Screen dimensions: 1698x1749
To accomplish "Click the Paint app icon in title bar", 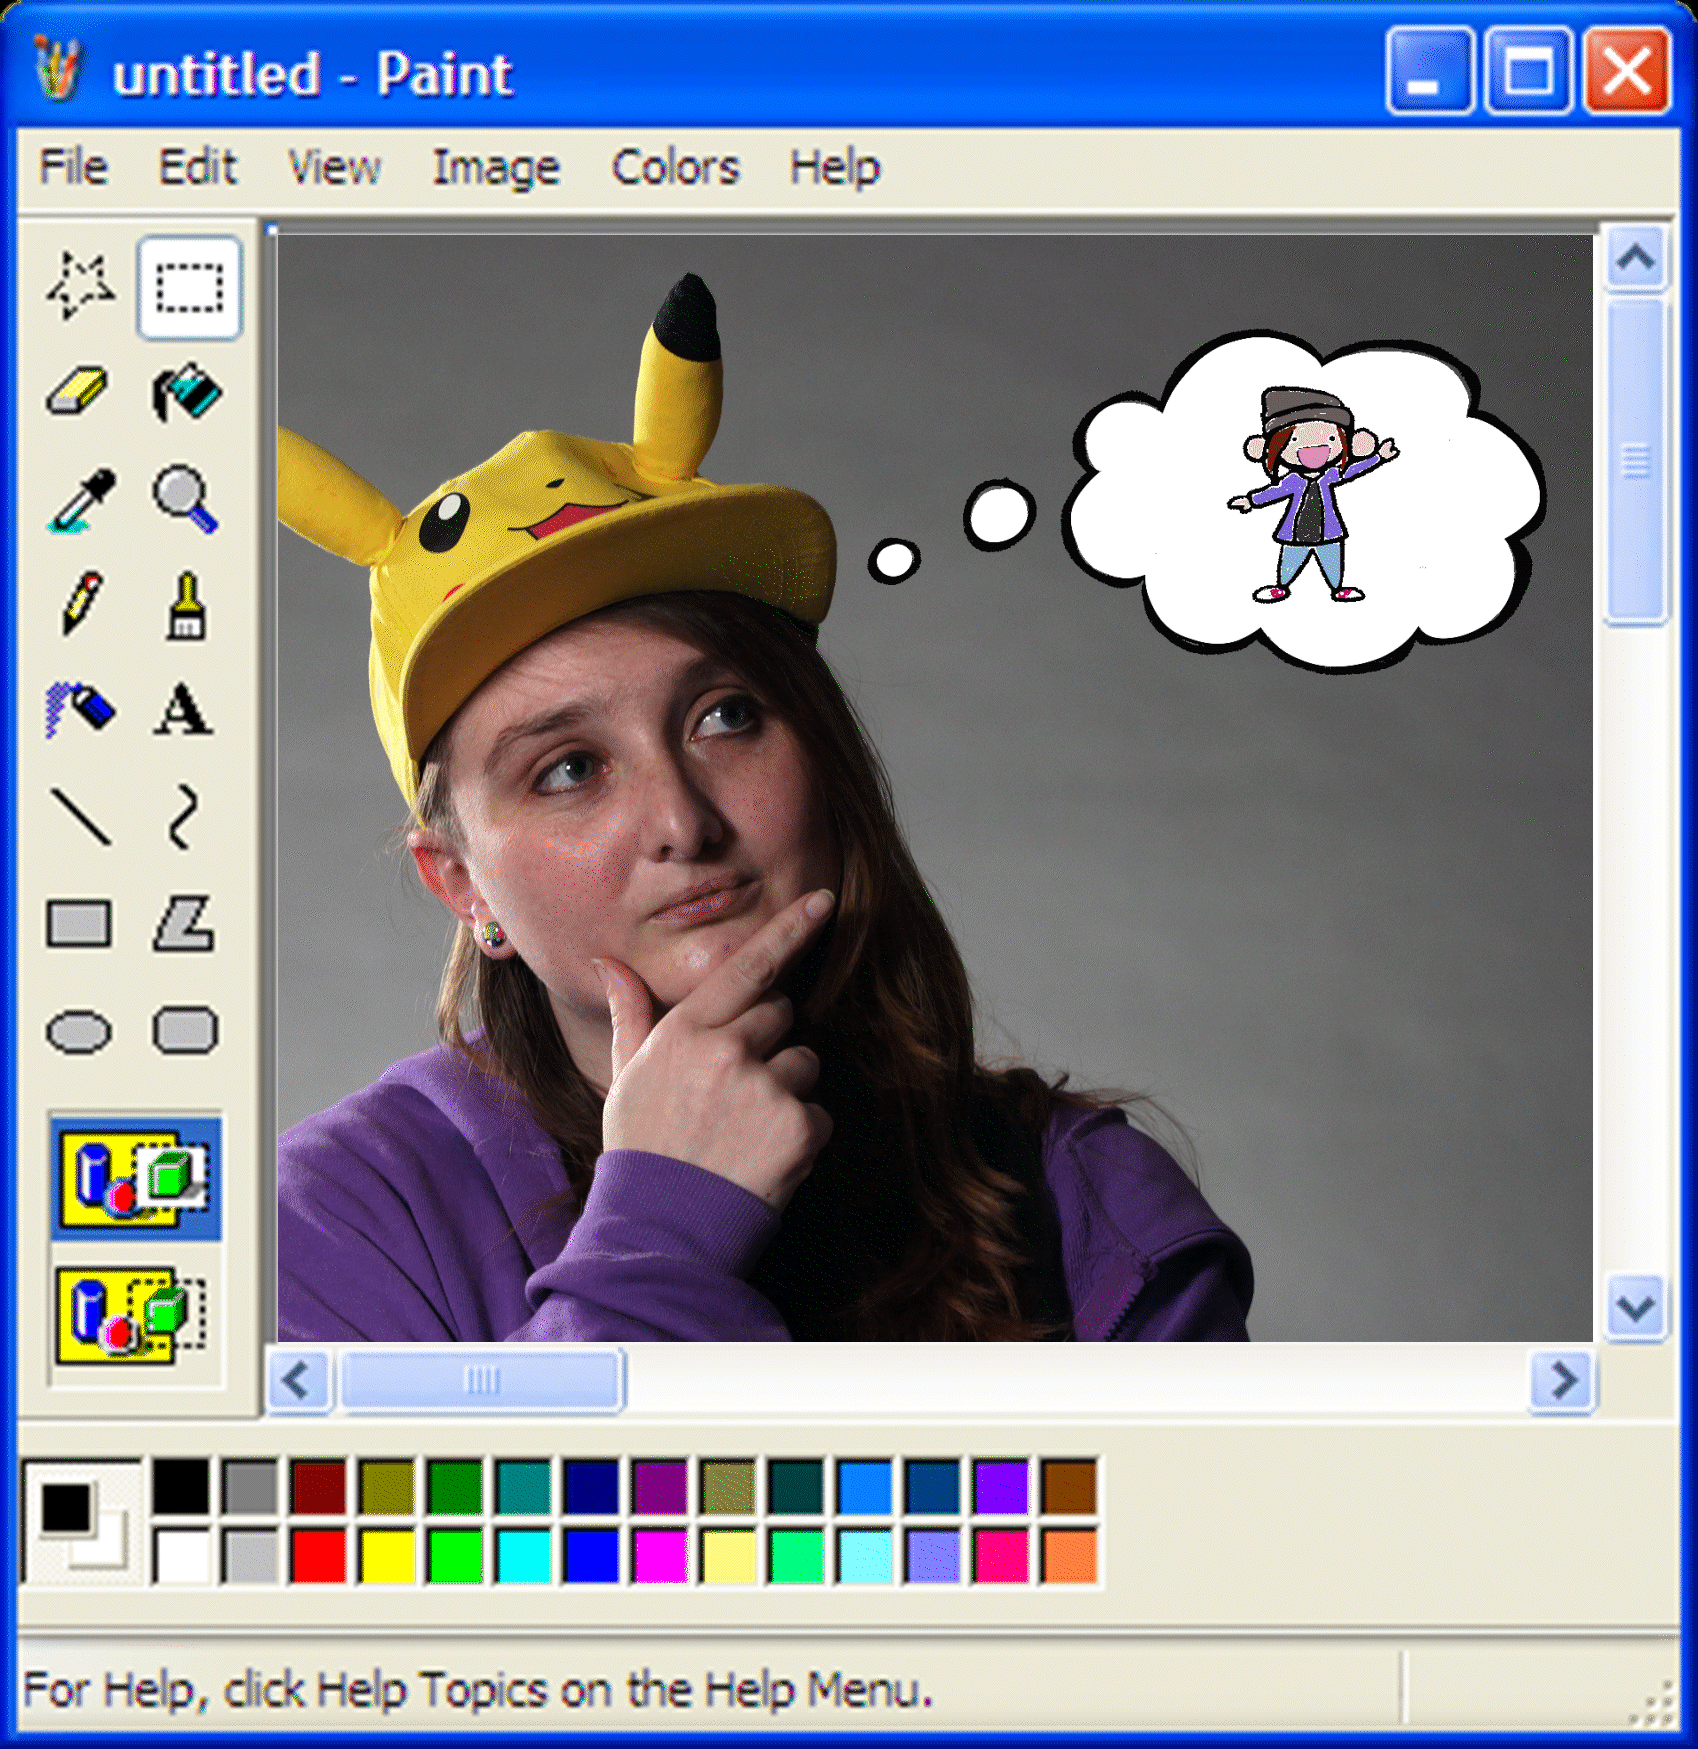I will pyautogui.click(x=57, y=69).
